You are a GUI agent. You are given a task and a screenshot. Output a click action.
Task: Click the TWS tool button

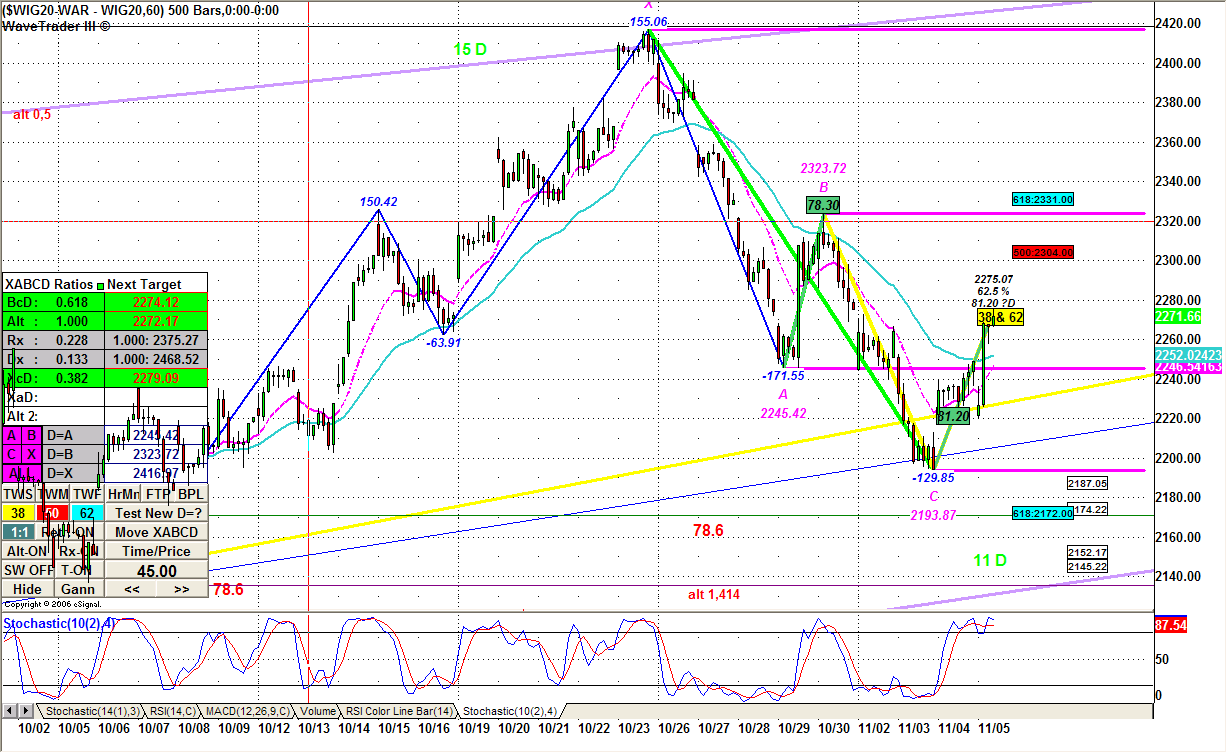[x=18, y=494]
